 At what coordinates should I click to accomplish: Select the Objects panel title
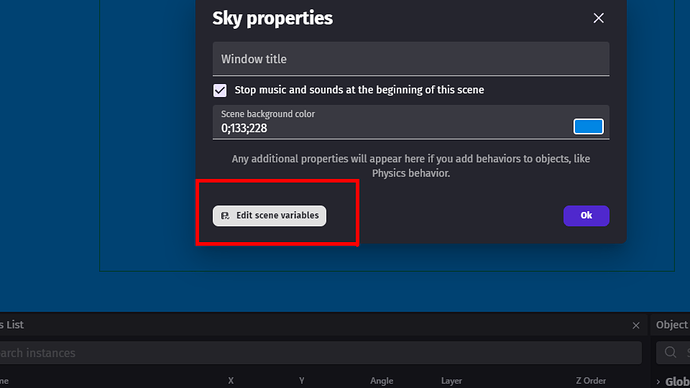pyautogui.click(x=672, y=325)
